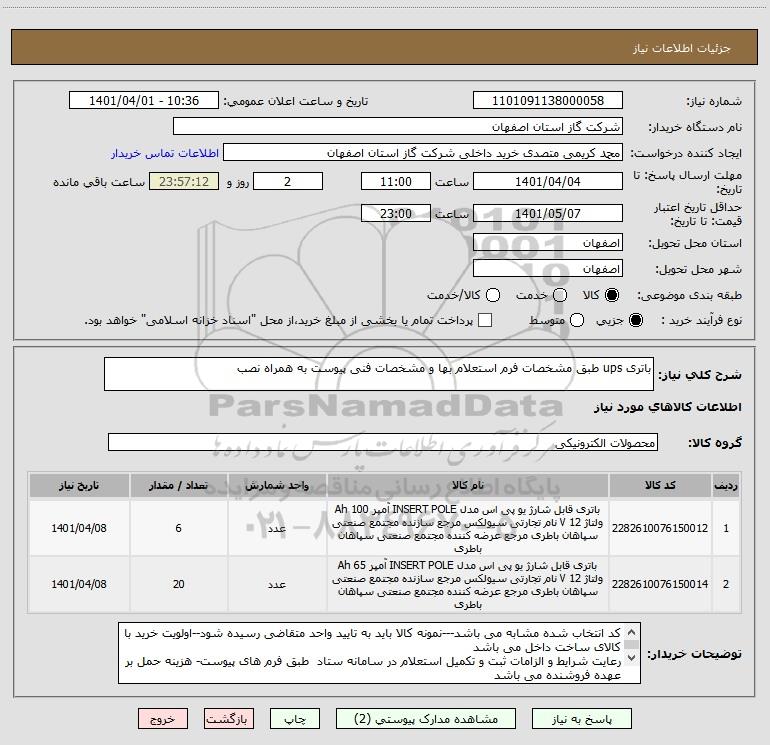The height and width of the screenshot is (745, 770).
Task: Click the کد کالا column header
Action: 660,485
